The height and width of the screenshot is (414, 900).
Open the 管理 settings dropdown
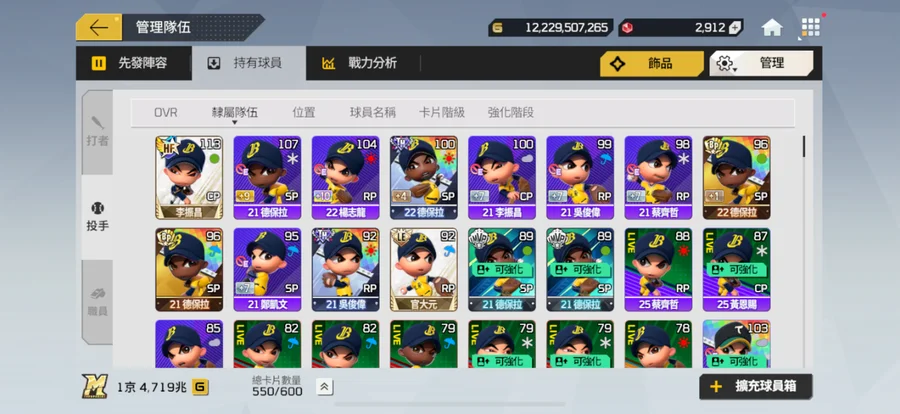coord(761,63)
